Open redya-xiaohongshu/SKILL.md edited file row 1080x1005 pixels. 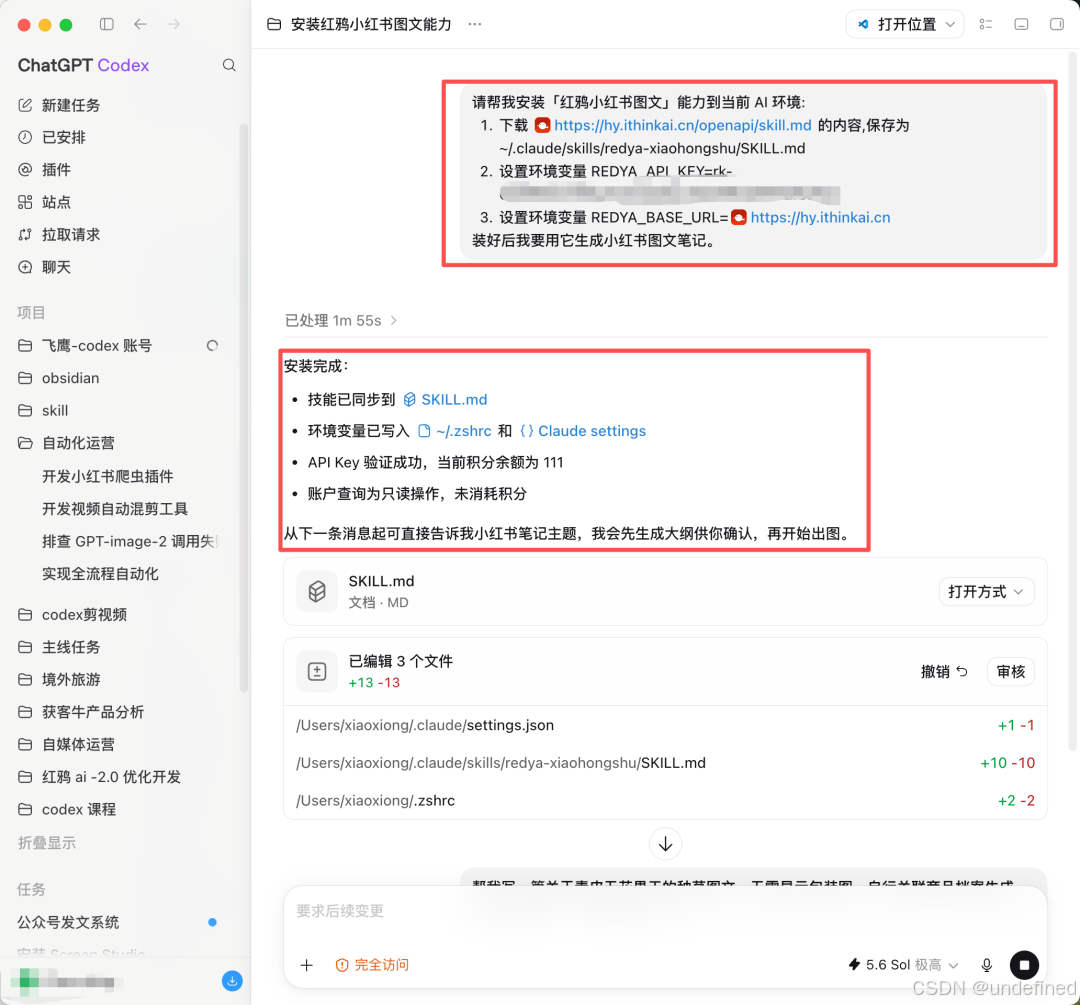tap(665, 763)
